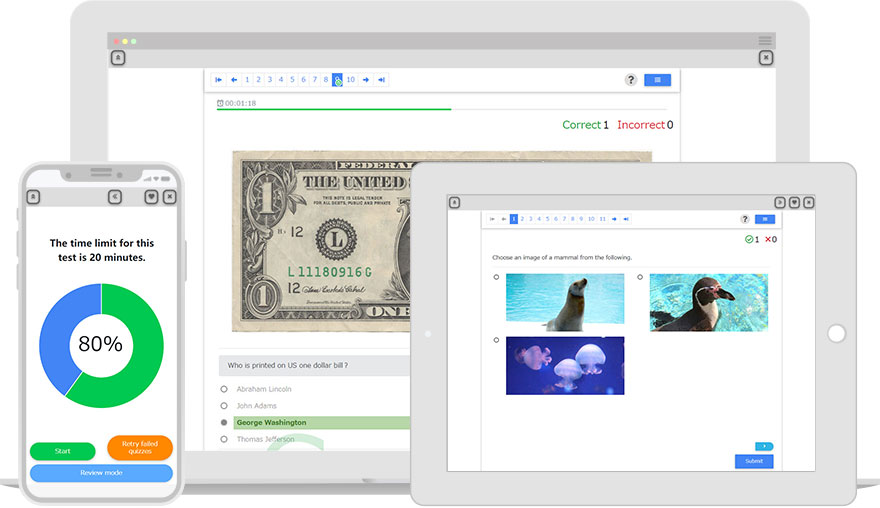The height and width of the screenshot is (508, 880).
Task: Open the blue list menu on laptop quiz
Action: pyautogui.click(x=657, y=80)
